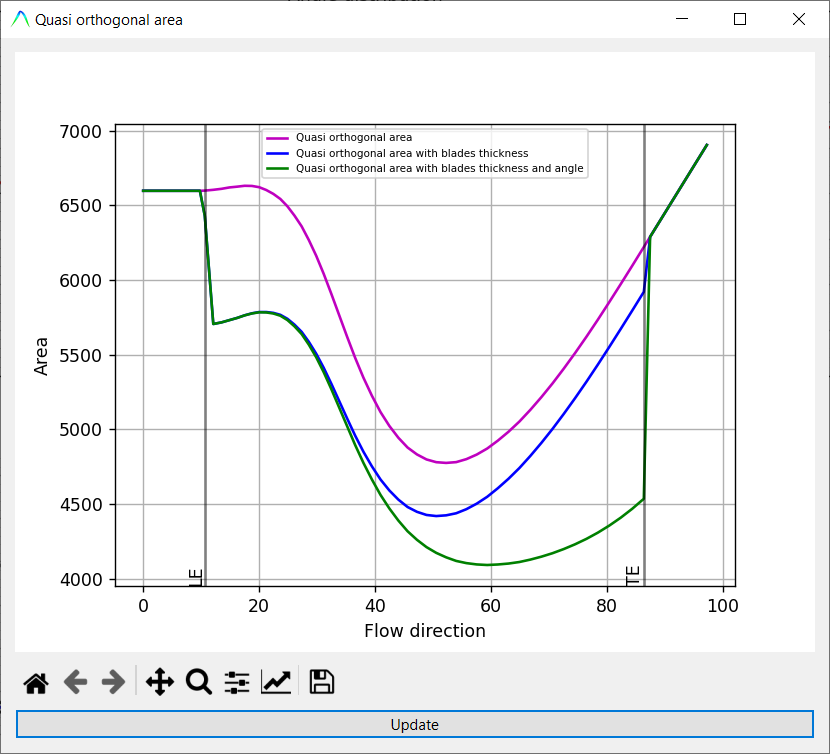Go back to previous plot view

(x=75, y=683)
